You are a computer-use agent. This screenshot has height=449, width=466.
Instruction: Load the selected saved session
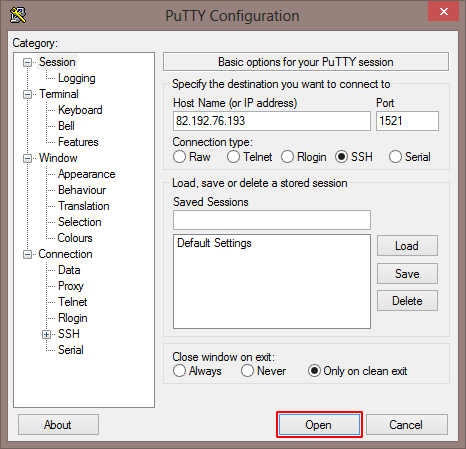[x=407, y=246]
